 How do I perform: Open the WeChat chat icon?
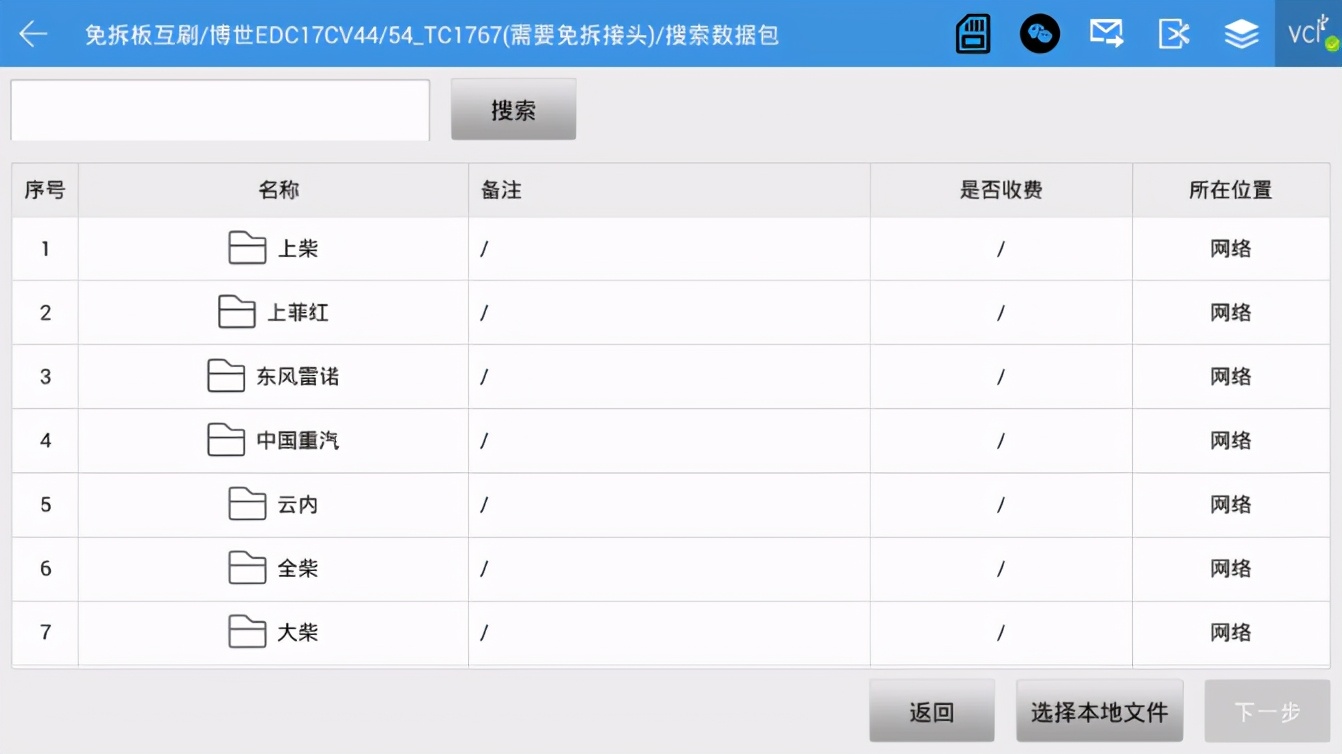click(1040, 34)
